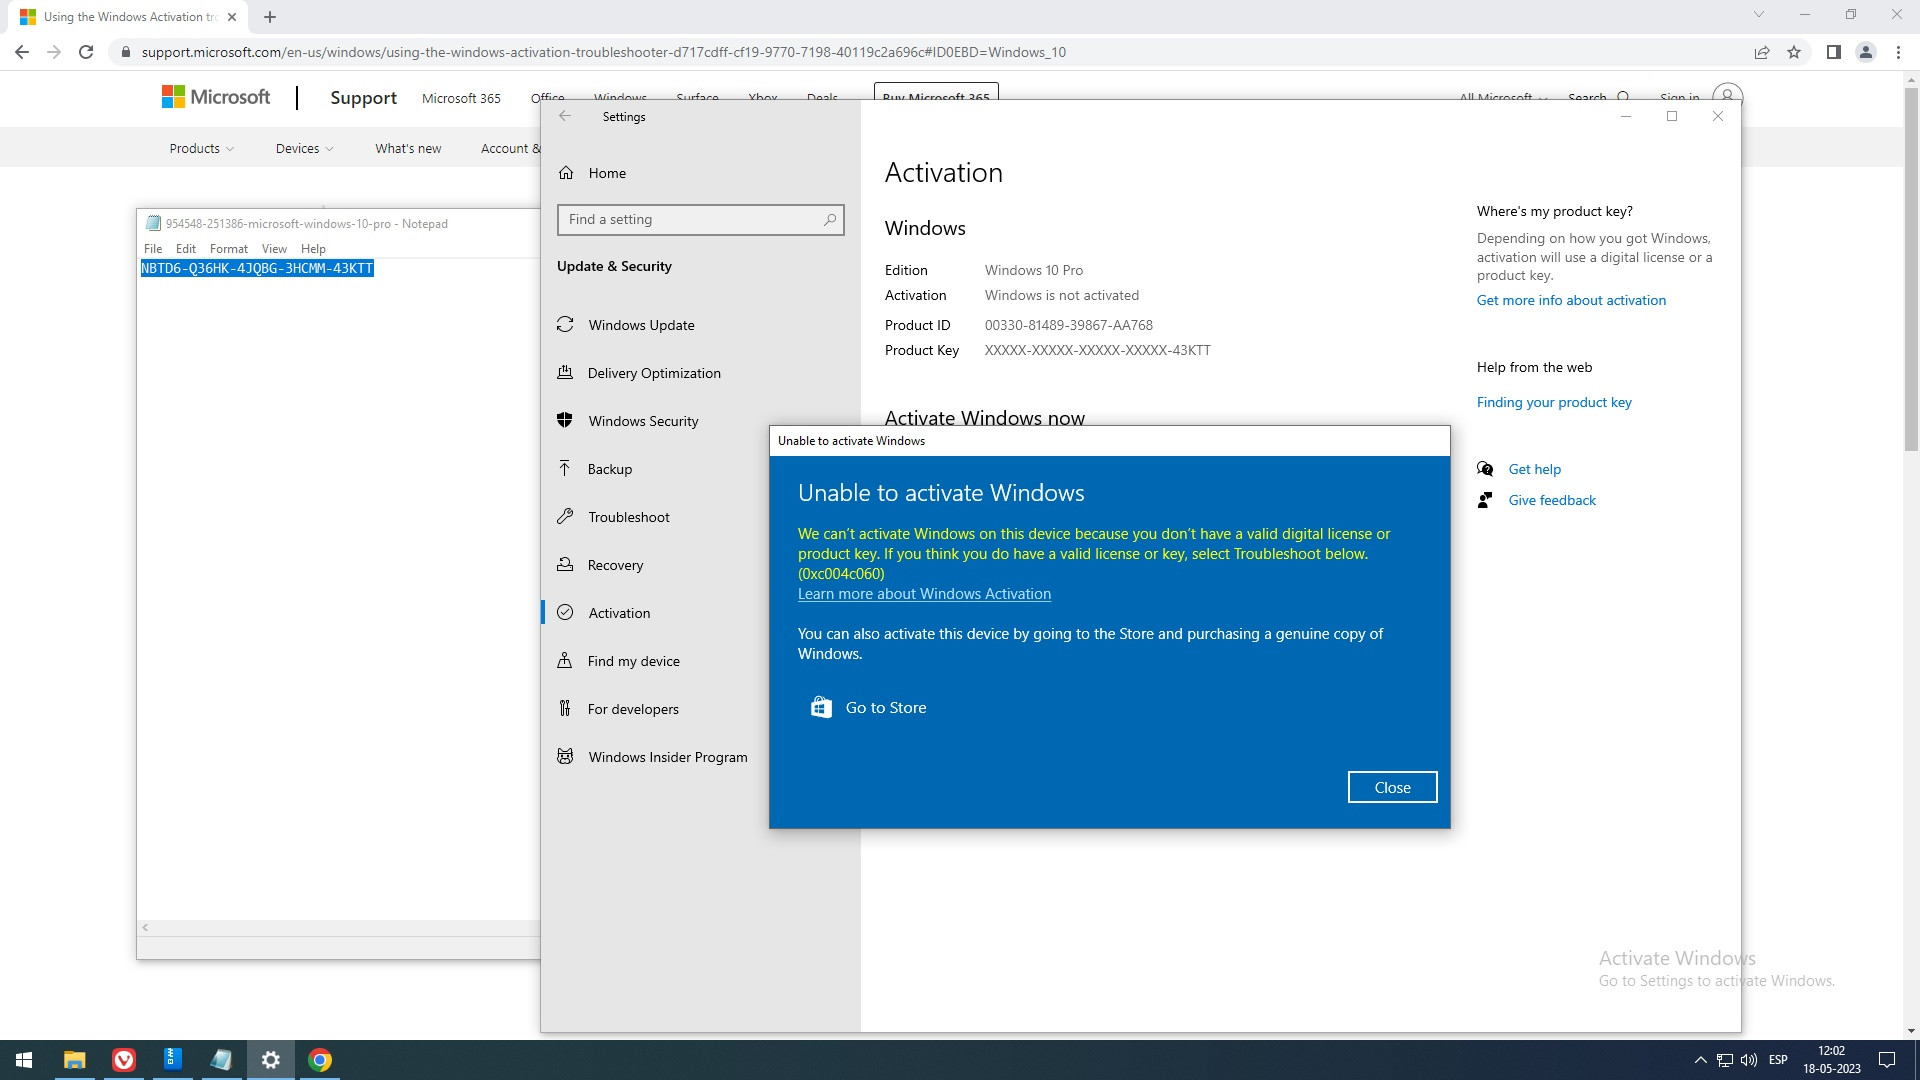1920x1080 pixels.
Task: Click the Troubleshoot wrench icon
Action: 565,517
